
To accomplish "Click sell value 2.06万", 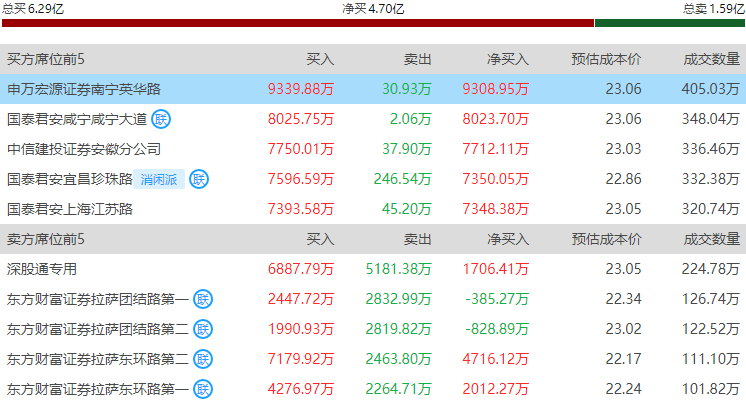I will (x=410, y=119).
